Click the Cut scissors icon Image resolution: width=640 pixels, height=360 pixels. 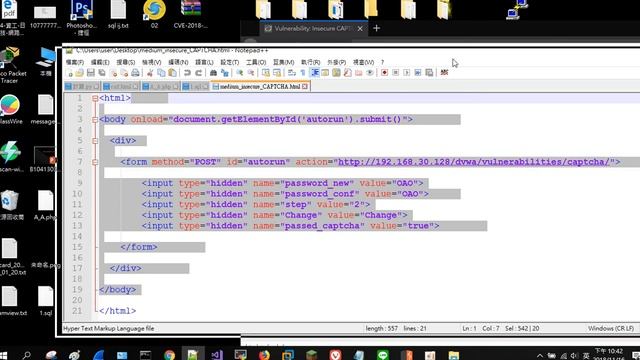[x=150, y=73]
